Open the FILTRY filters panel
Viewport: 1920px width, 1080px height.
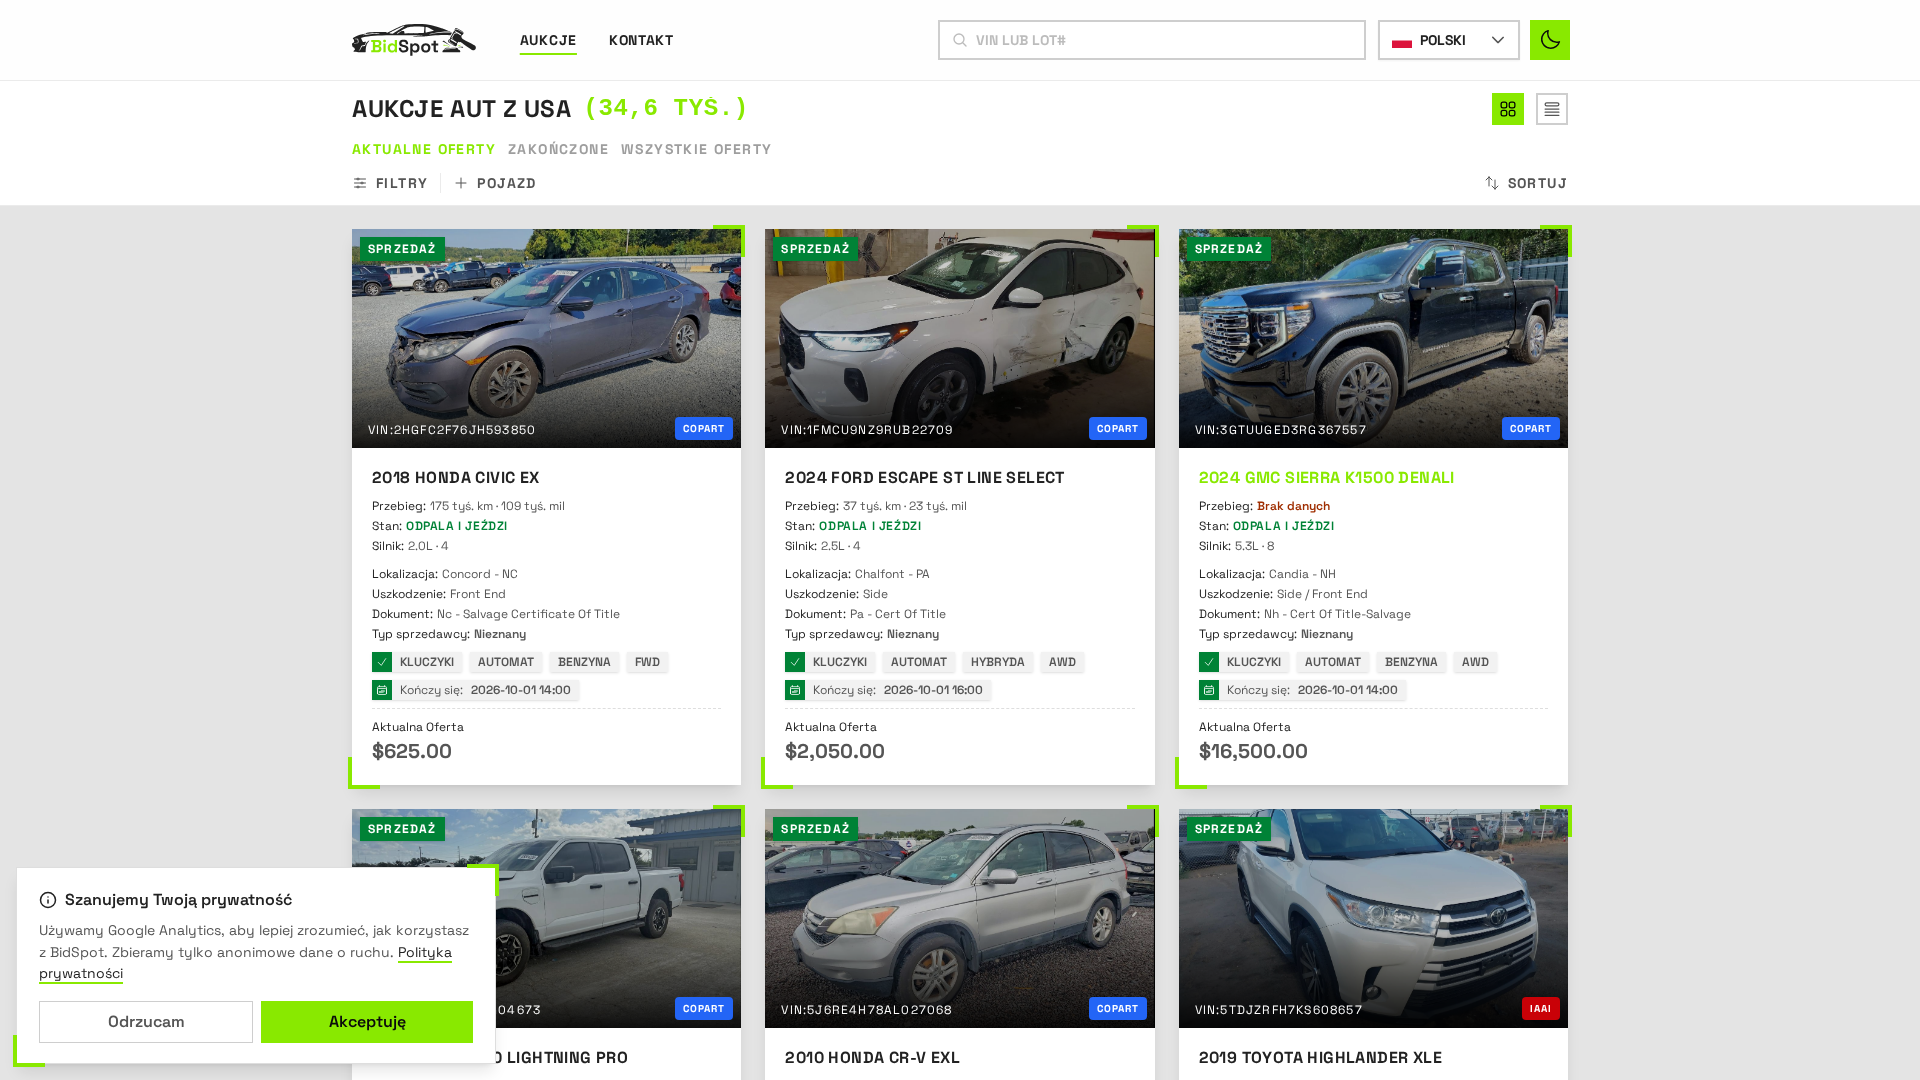tap(390, 183)
